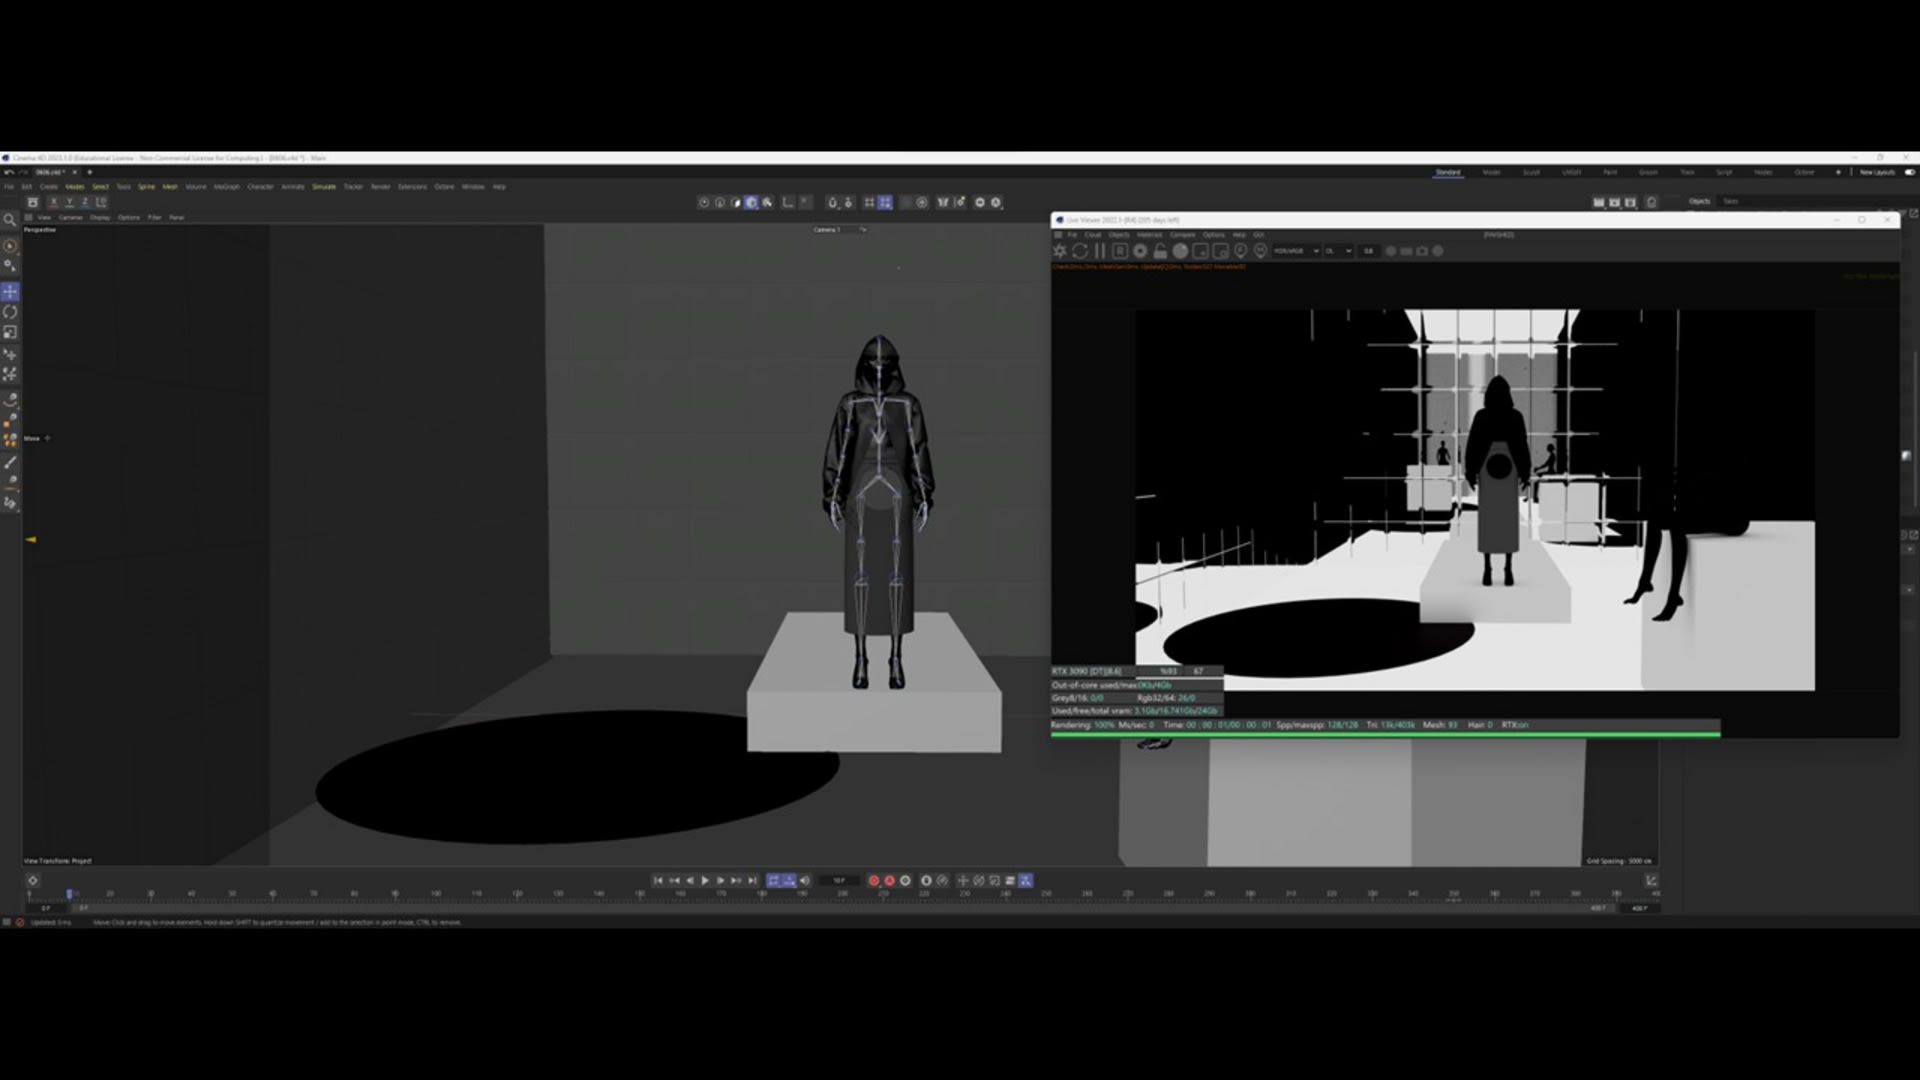The width and height of the screenshot is (1920, 1080).
Task: Click the expand timeline icon at far right
Action: pos(1651,881)
